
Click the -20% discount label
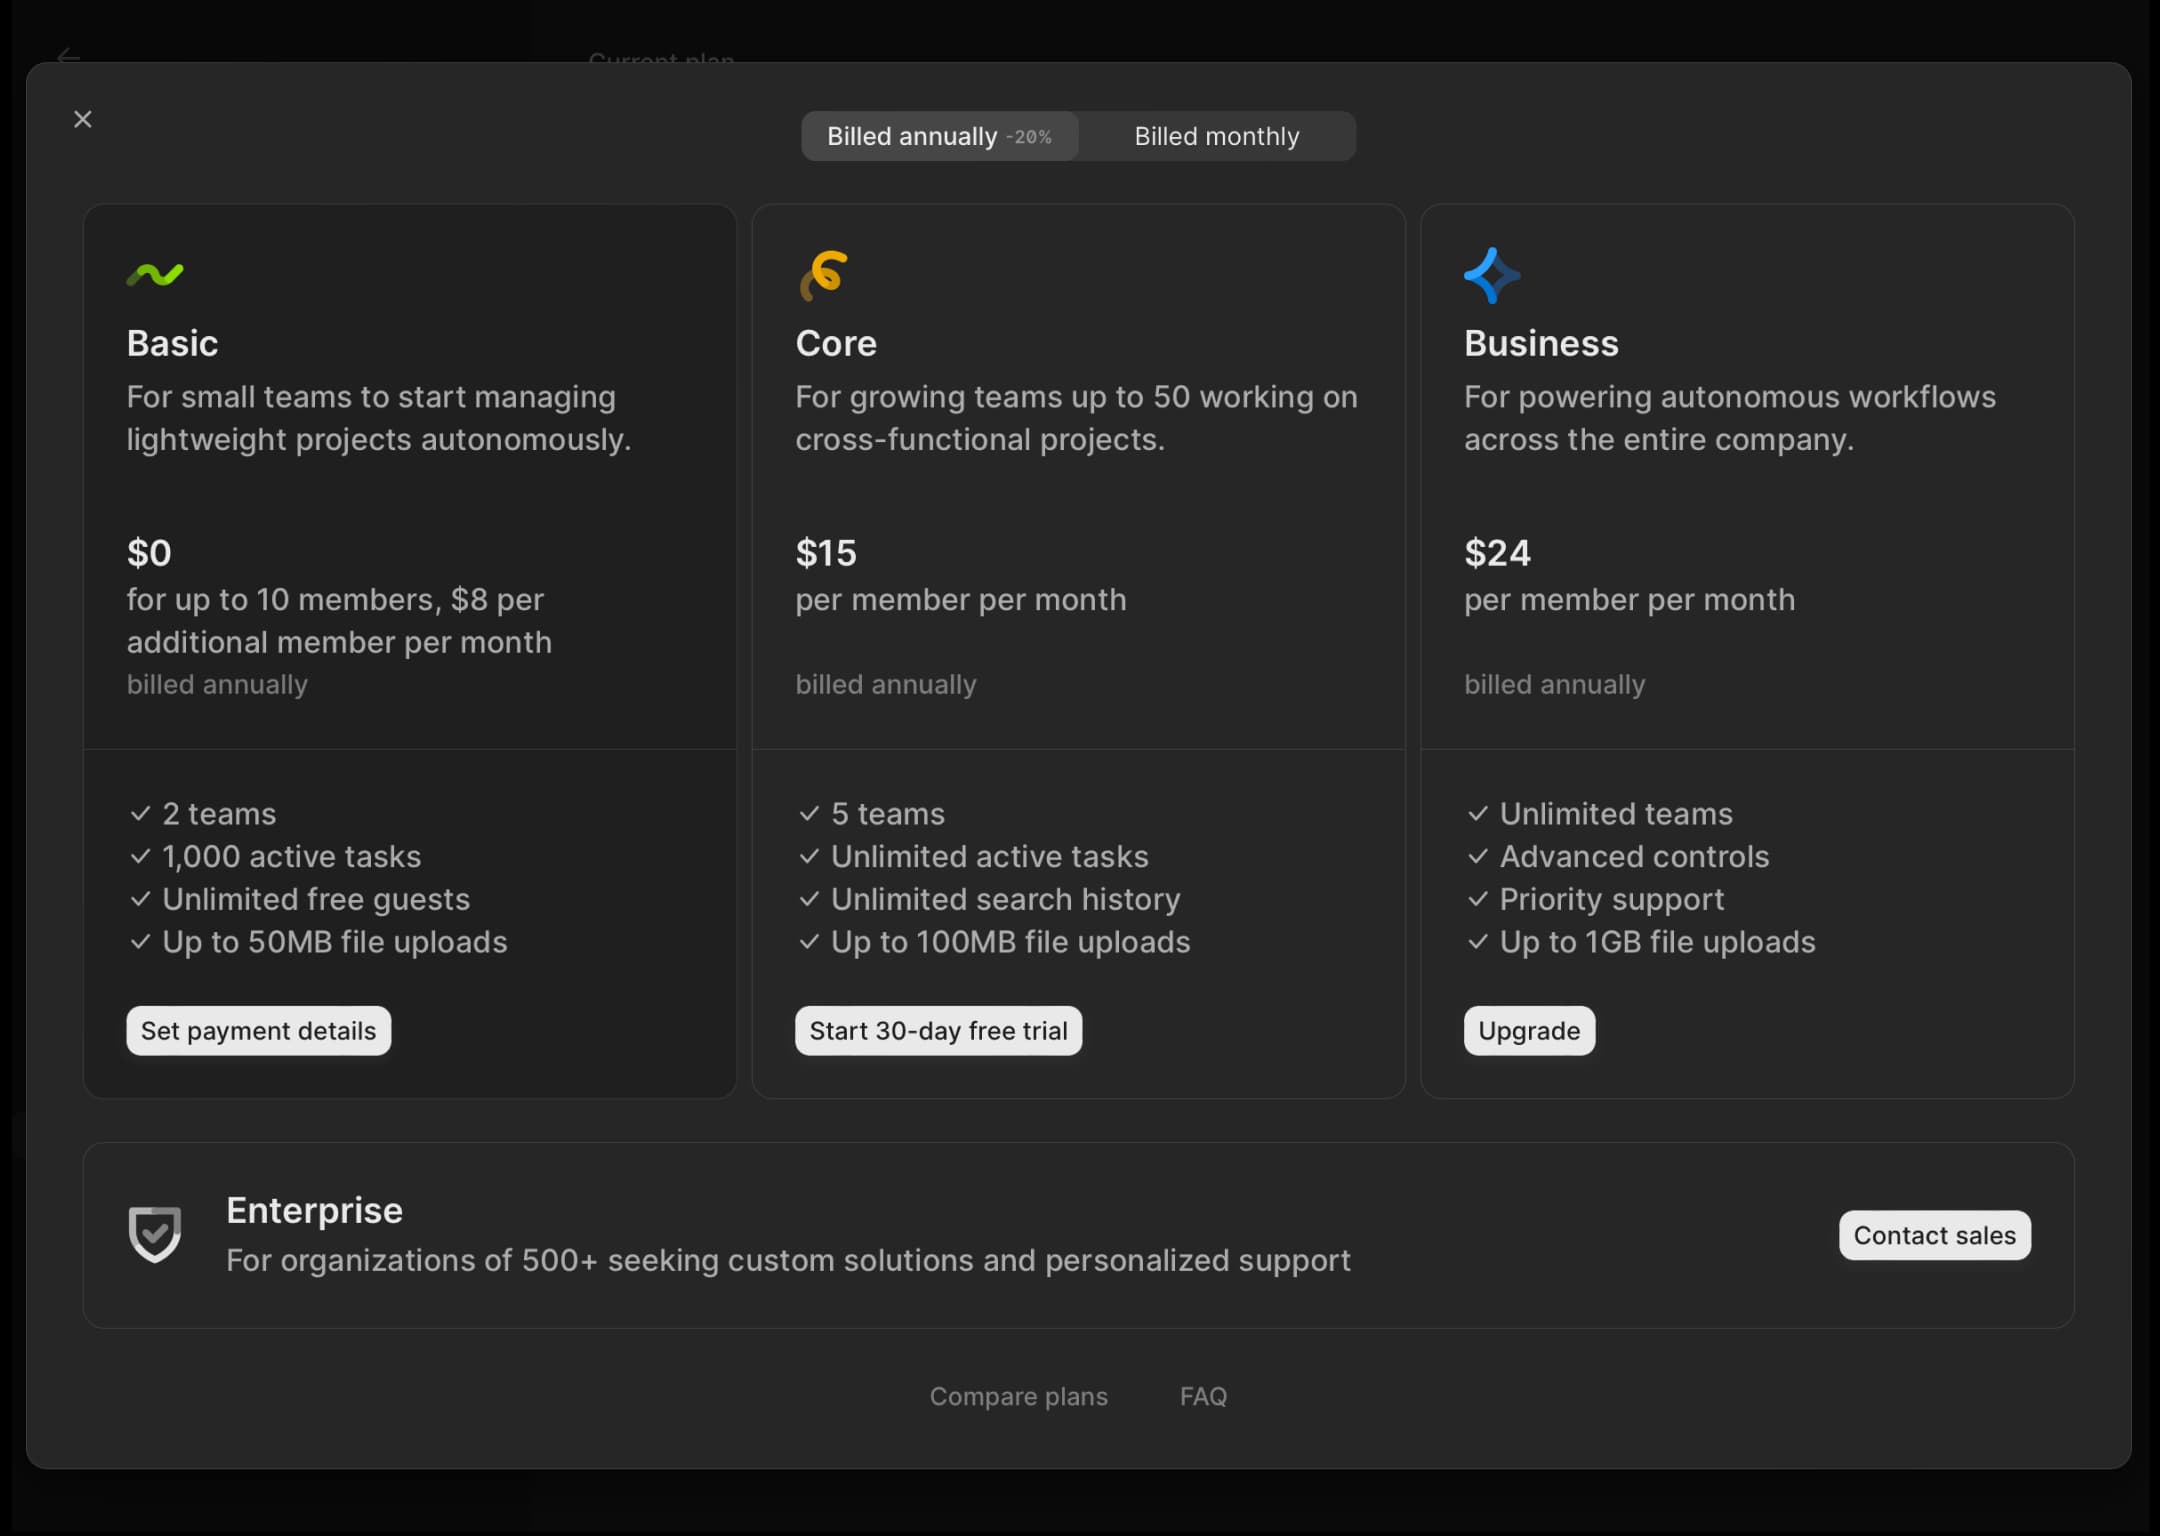coord(1029,137)
